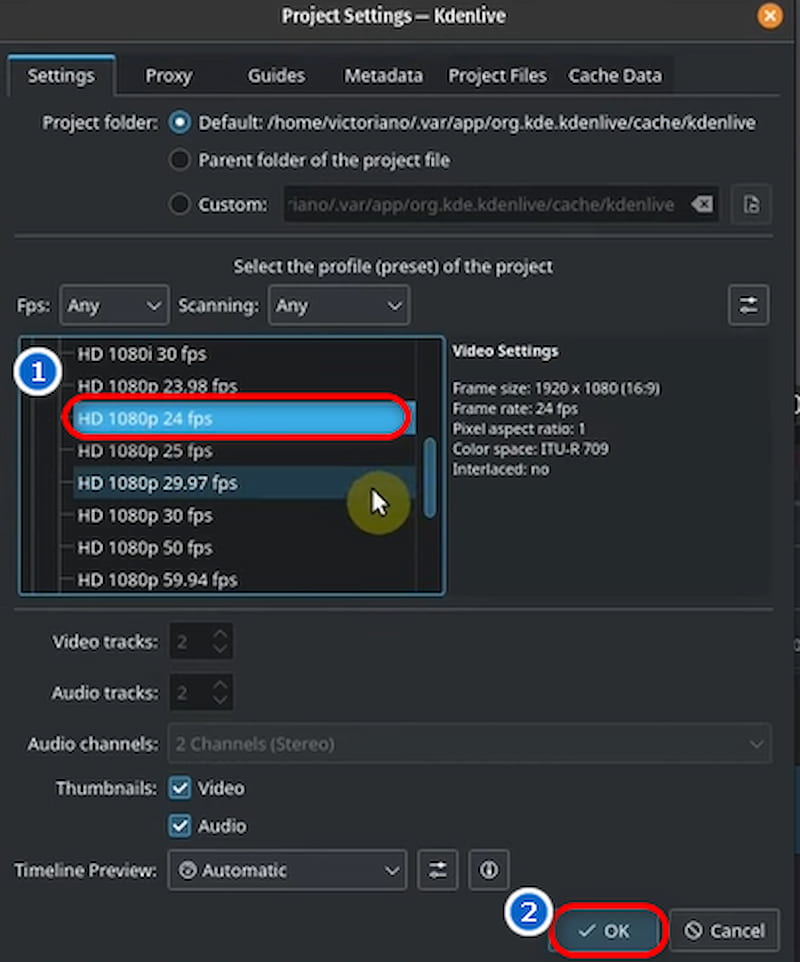Confirm settings with the OK button

(x=607, y=931)
